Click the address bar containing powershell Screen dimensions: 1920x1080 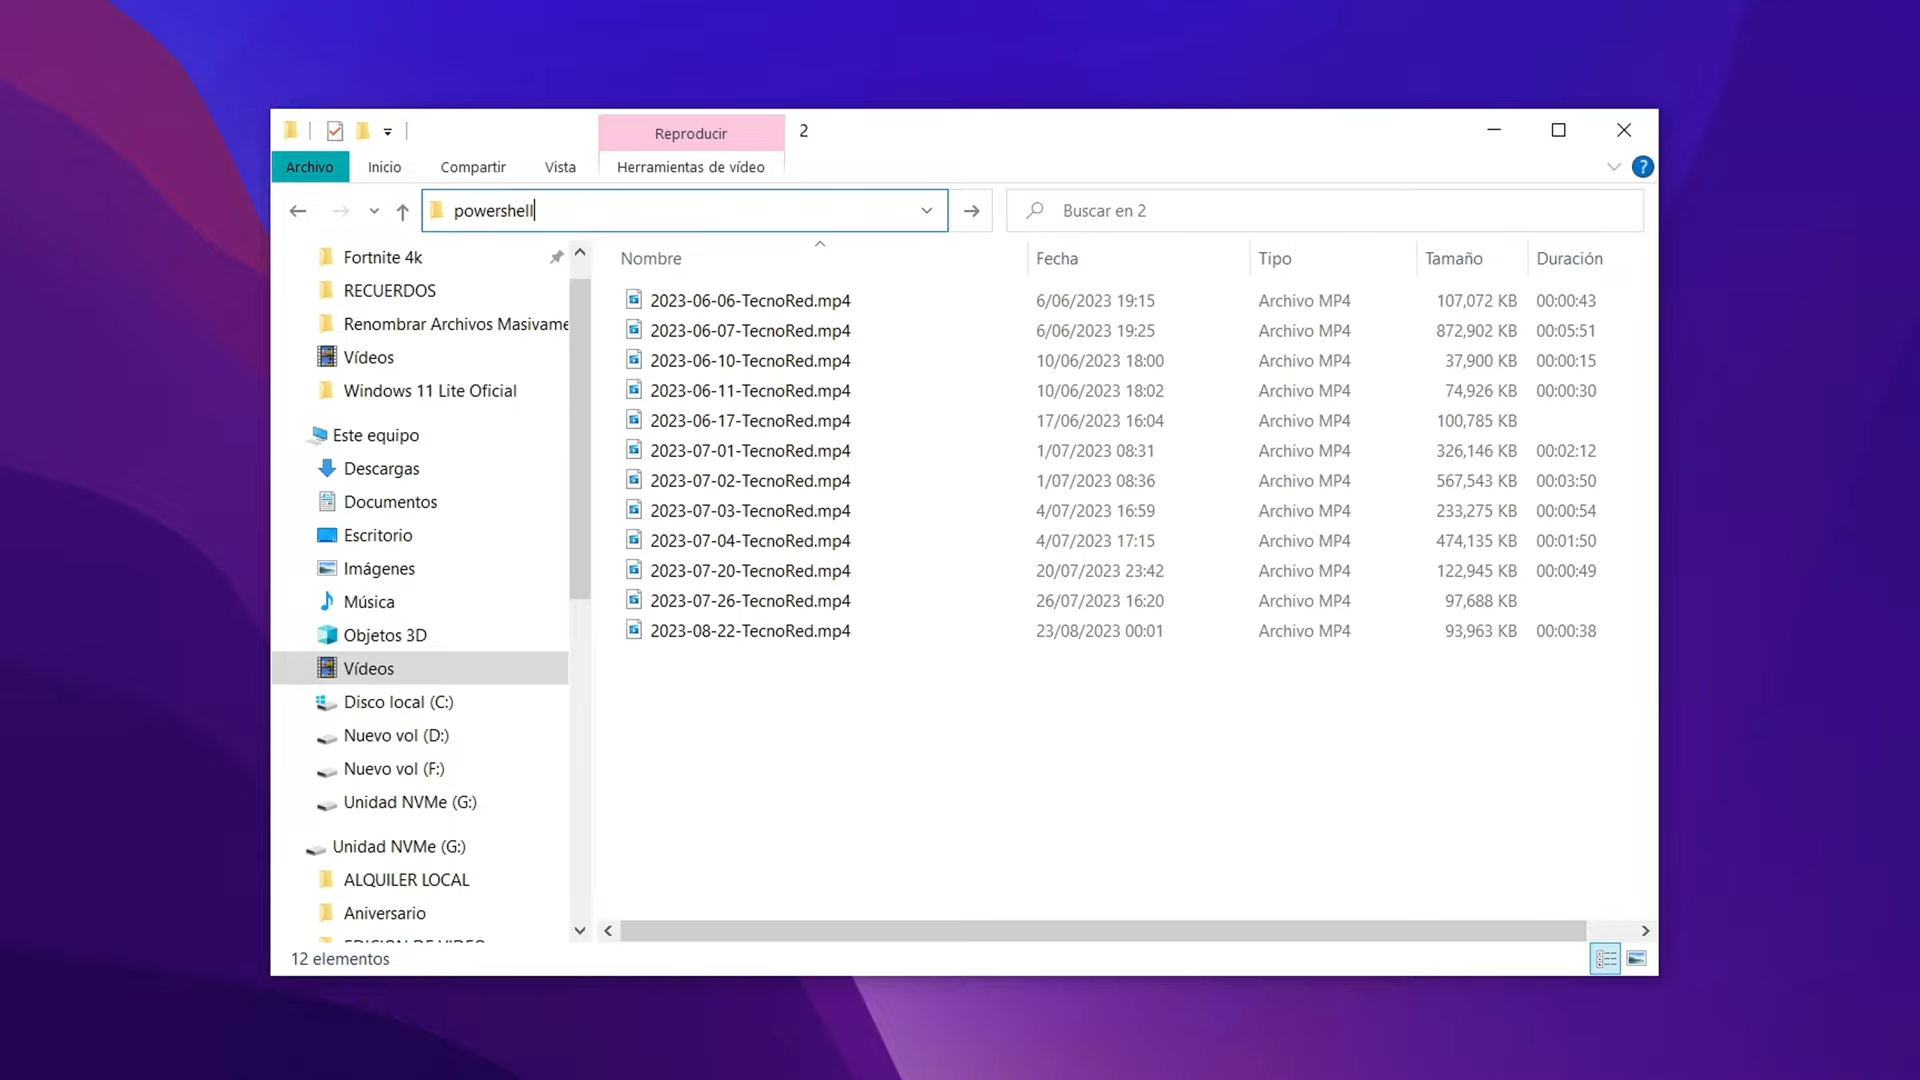[x=685, y=211]
